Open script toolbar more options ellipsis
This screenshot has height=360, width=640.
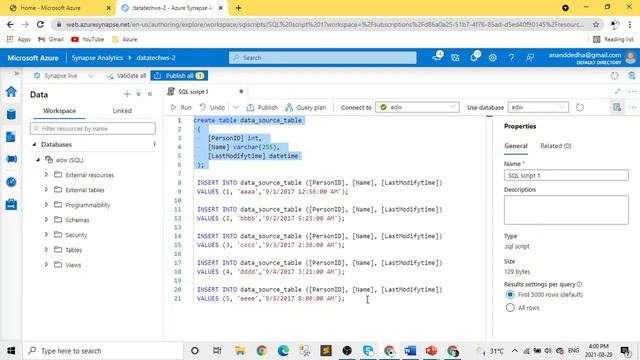click(633, 107)
